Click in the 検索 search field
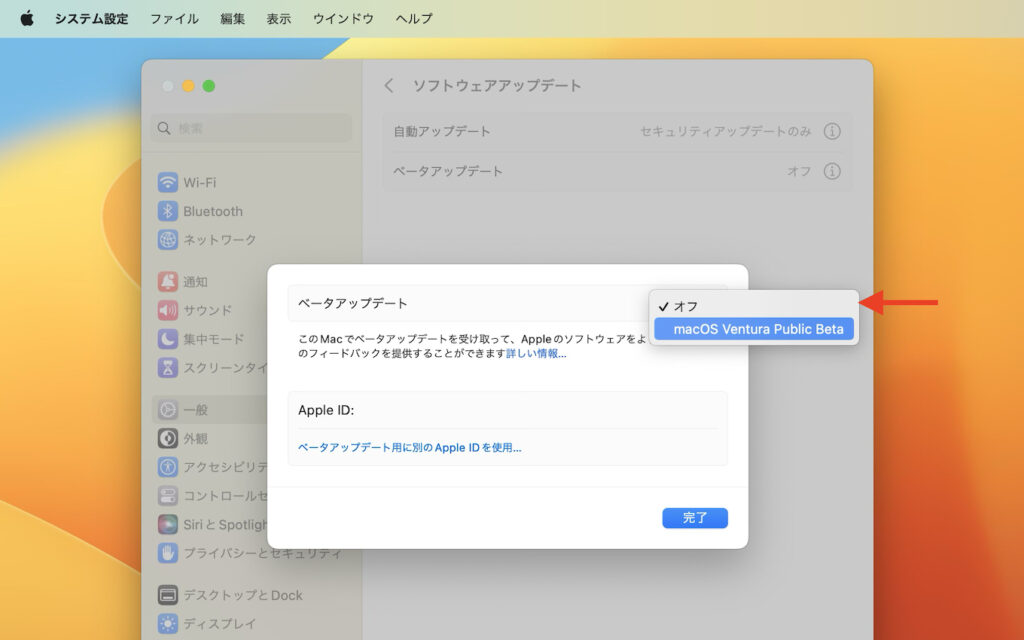Viewport: 1024px width, 640px height. 250,128
